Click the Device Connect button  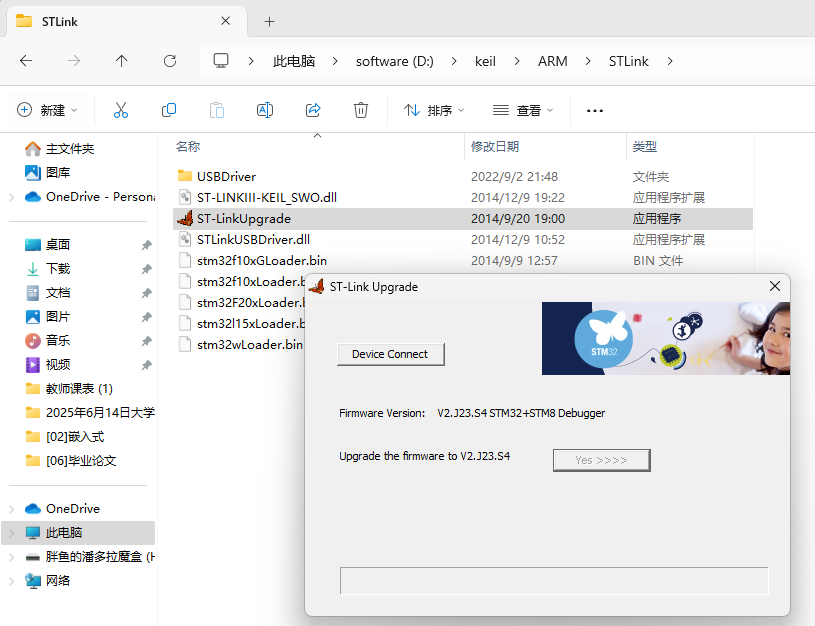point(390,354)
